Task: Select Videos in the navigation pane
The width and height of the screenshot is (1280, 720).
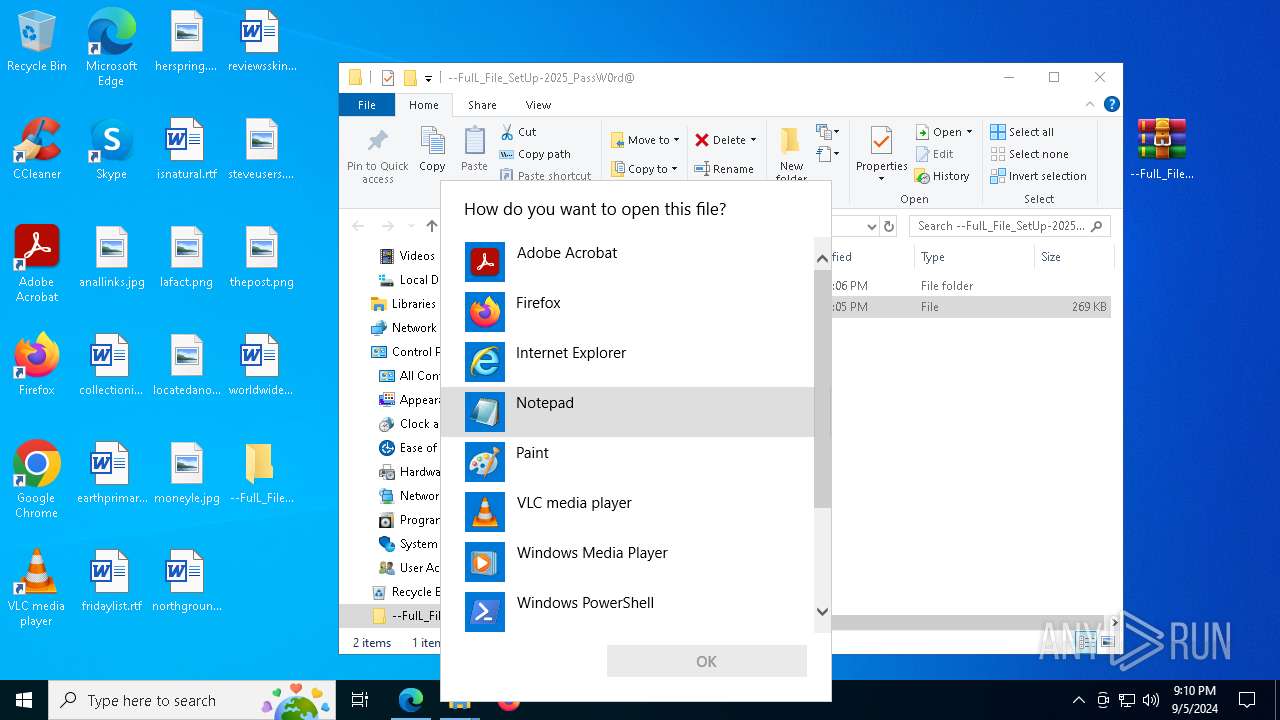Action: tap(408, 256)
